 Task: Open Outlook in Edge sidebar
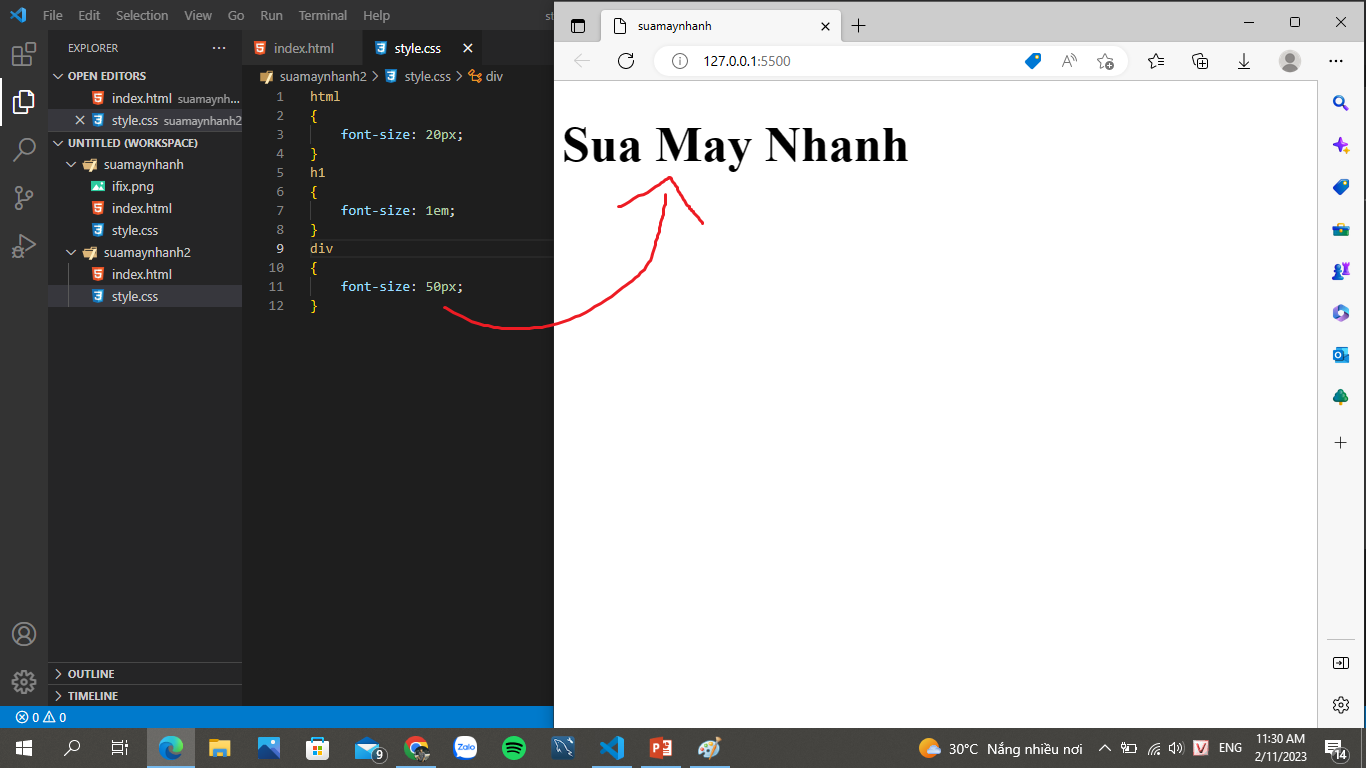click(1341, 355)
